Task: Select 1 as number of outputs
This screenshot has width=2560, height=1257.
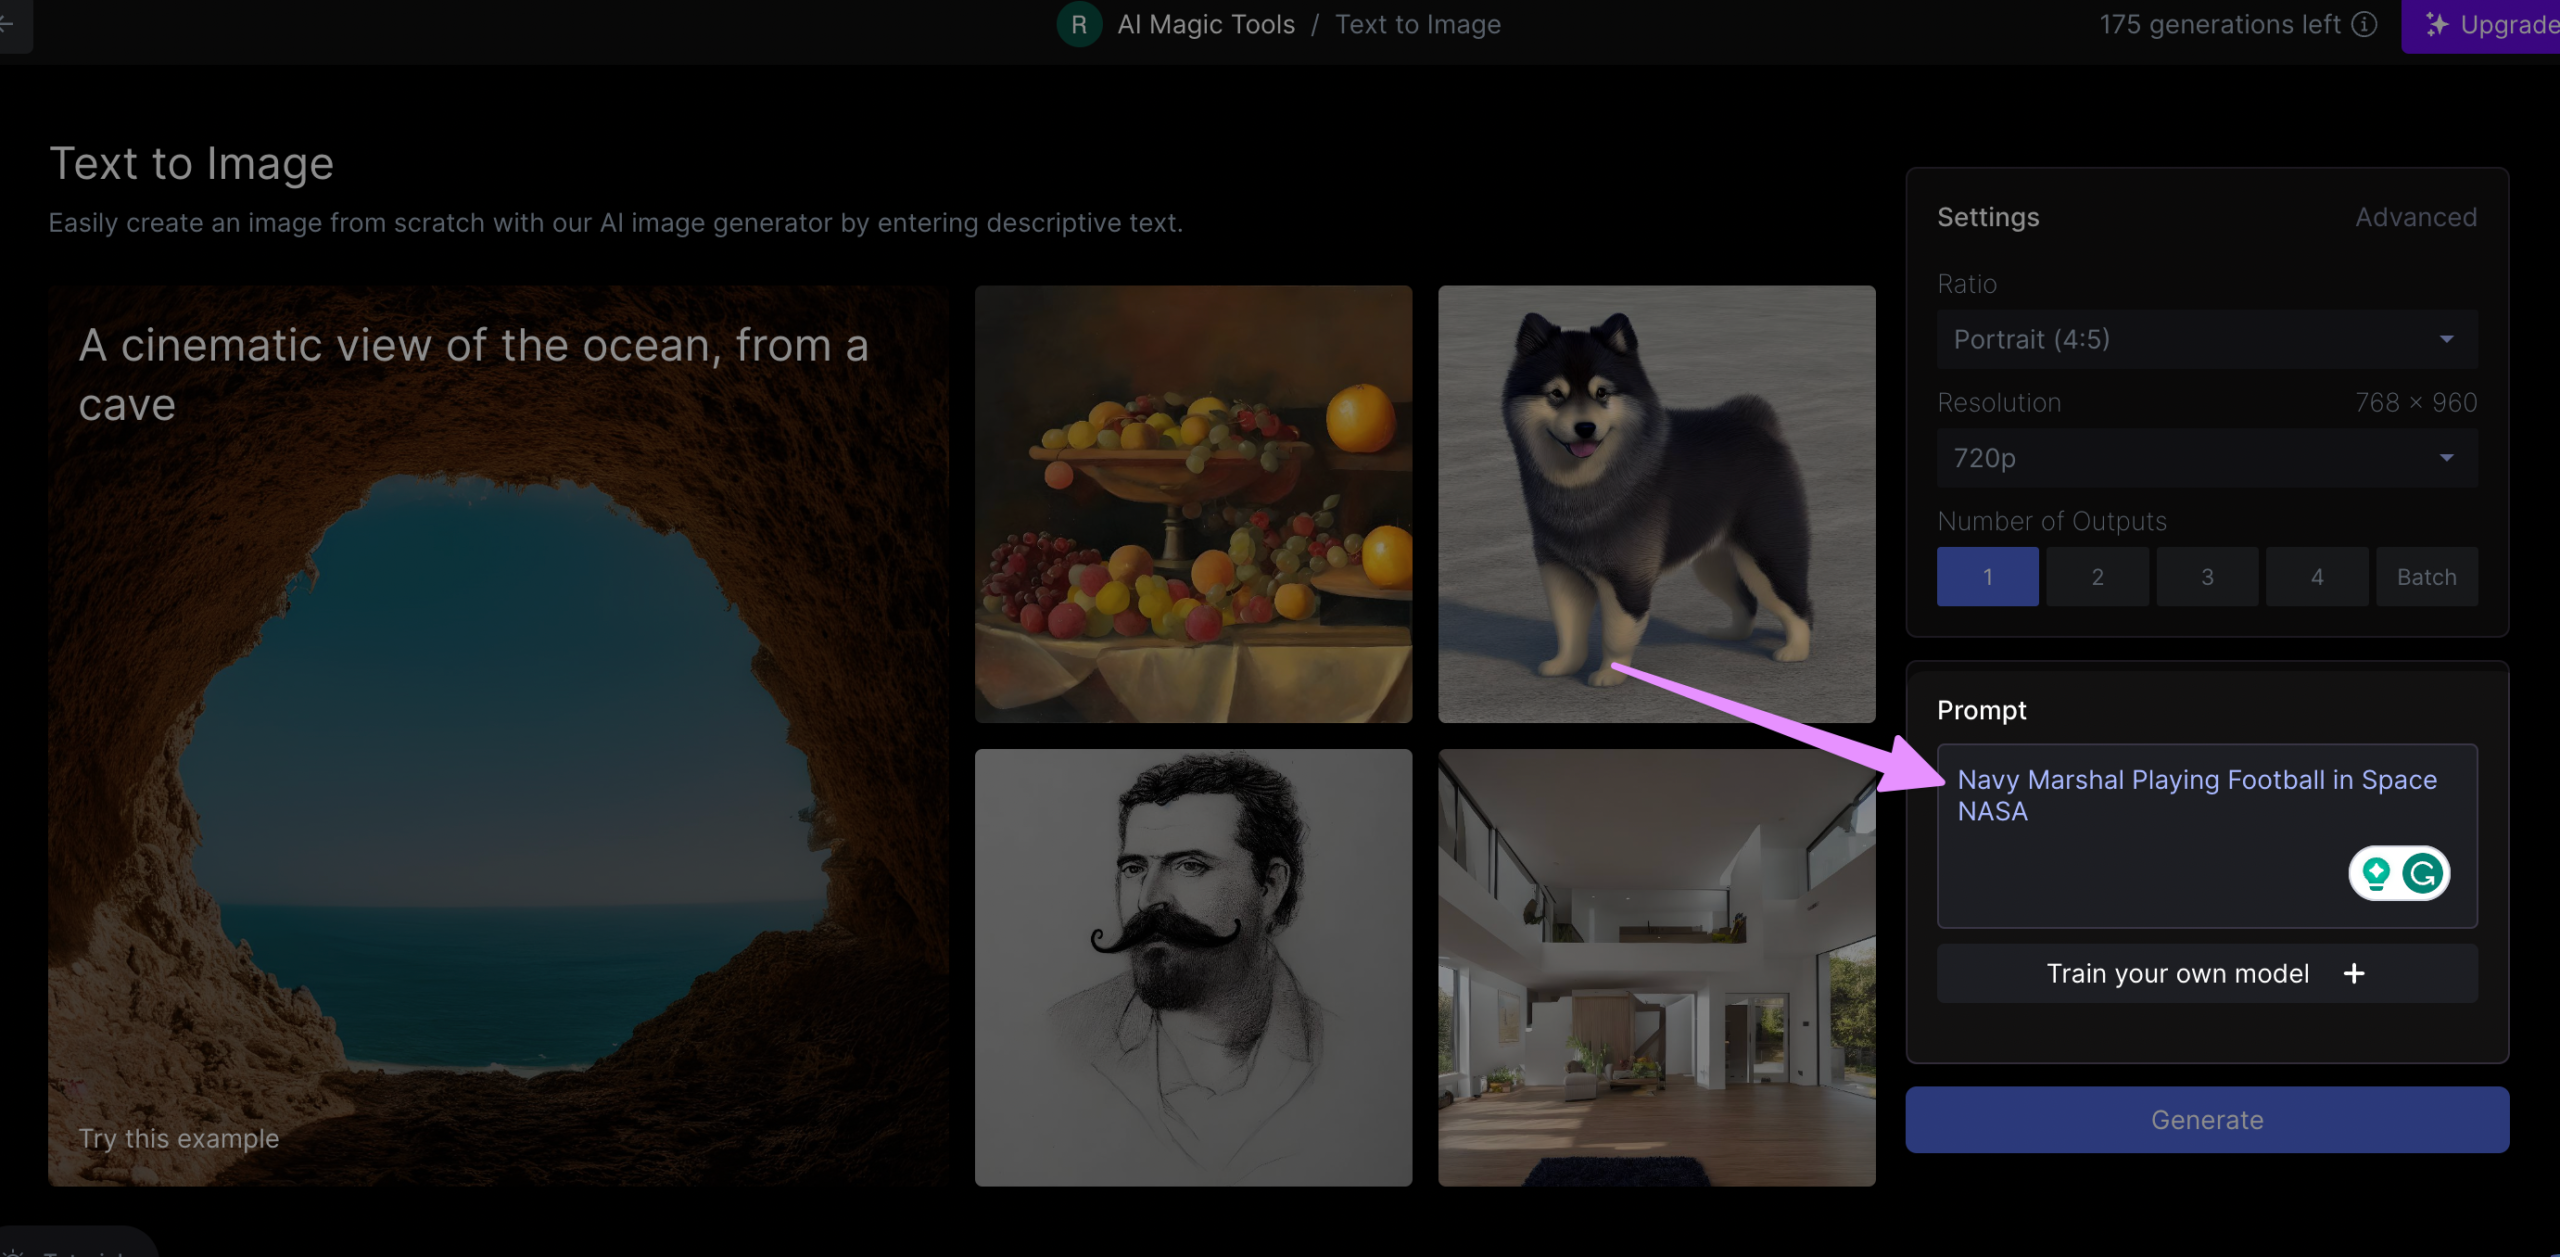Action: coord(1987,576)
